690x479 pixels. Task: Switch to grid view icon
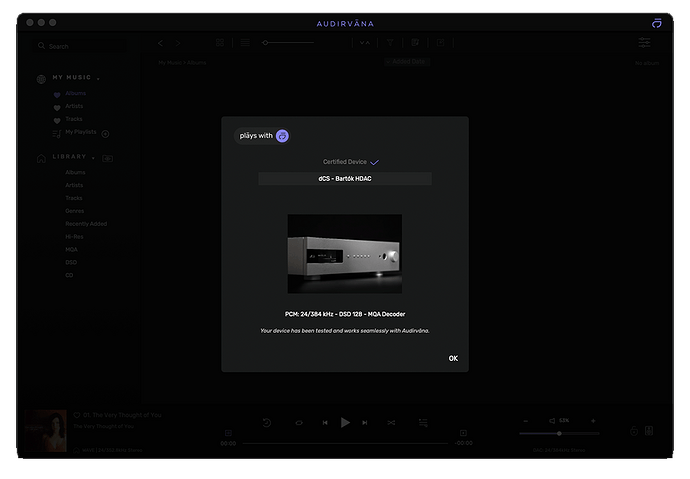click(220, 43)
